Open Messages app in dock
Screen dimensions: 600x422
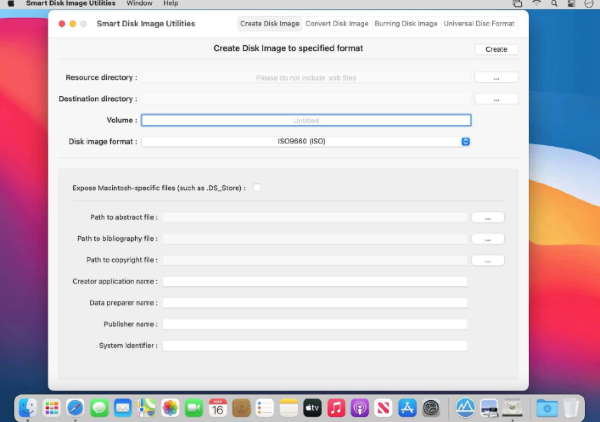click(99, 408)
